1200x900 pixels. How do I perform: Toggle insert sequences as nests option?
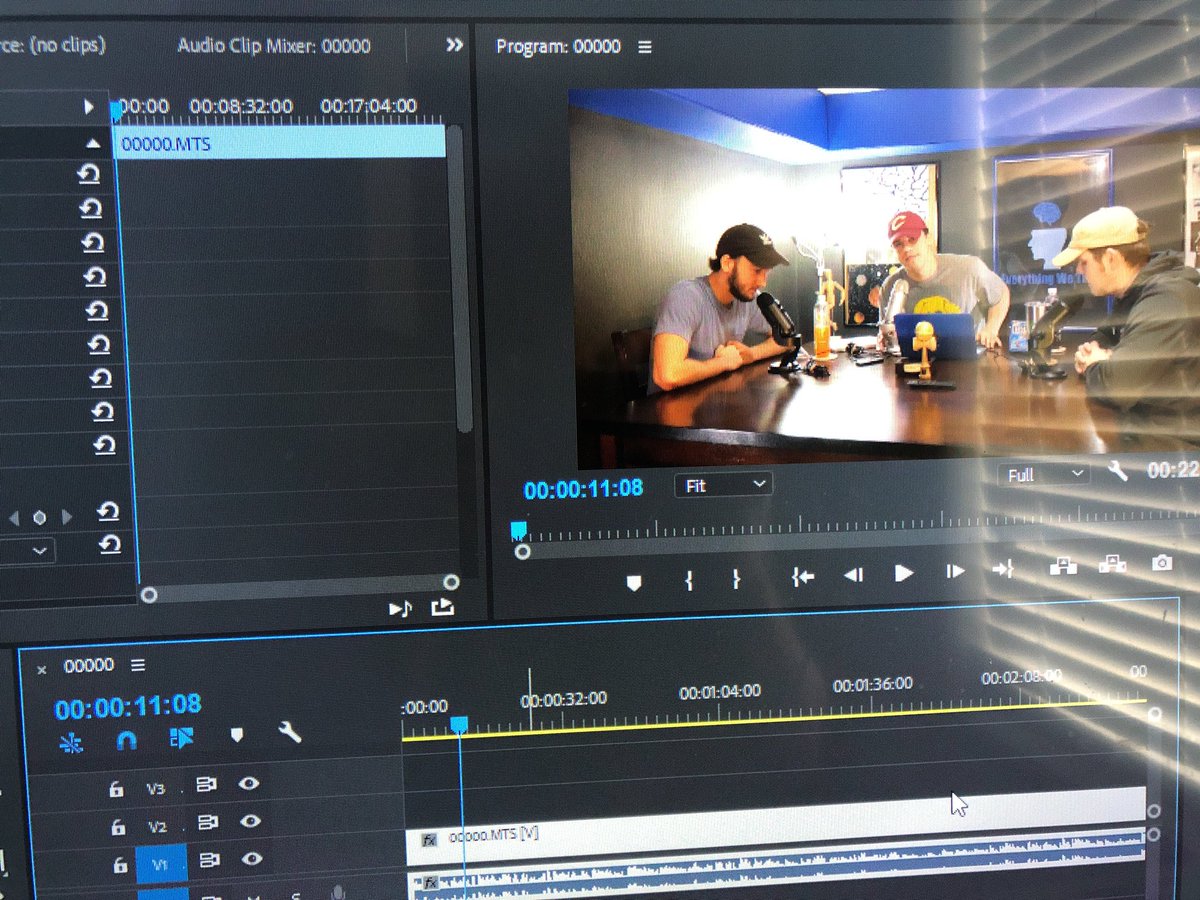71,744
